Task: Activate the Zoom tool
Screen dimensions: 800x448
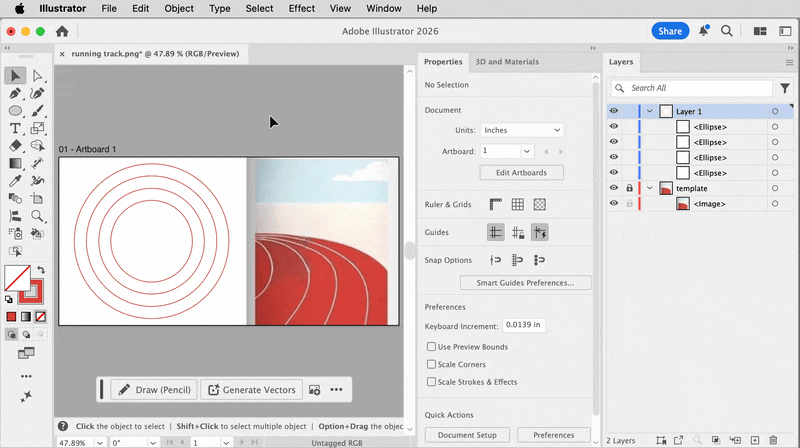Action: [37, 216]
